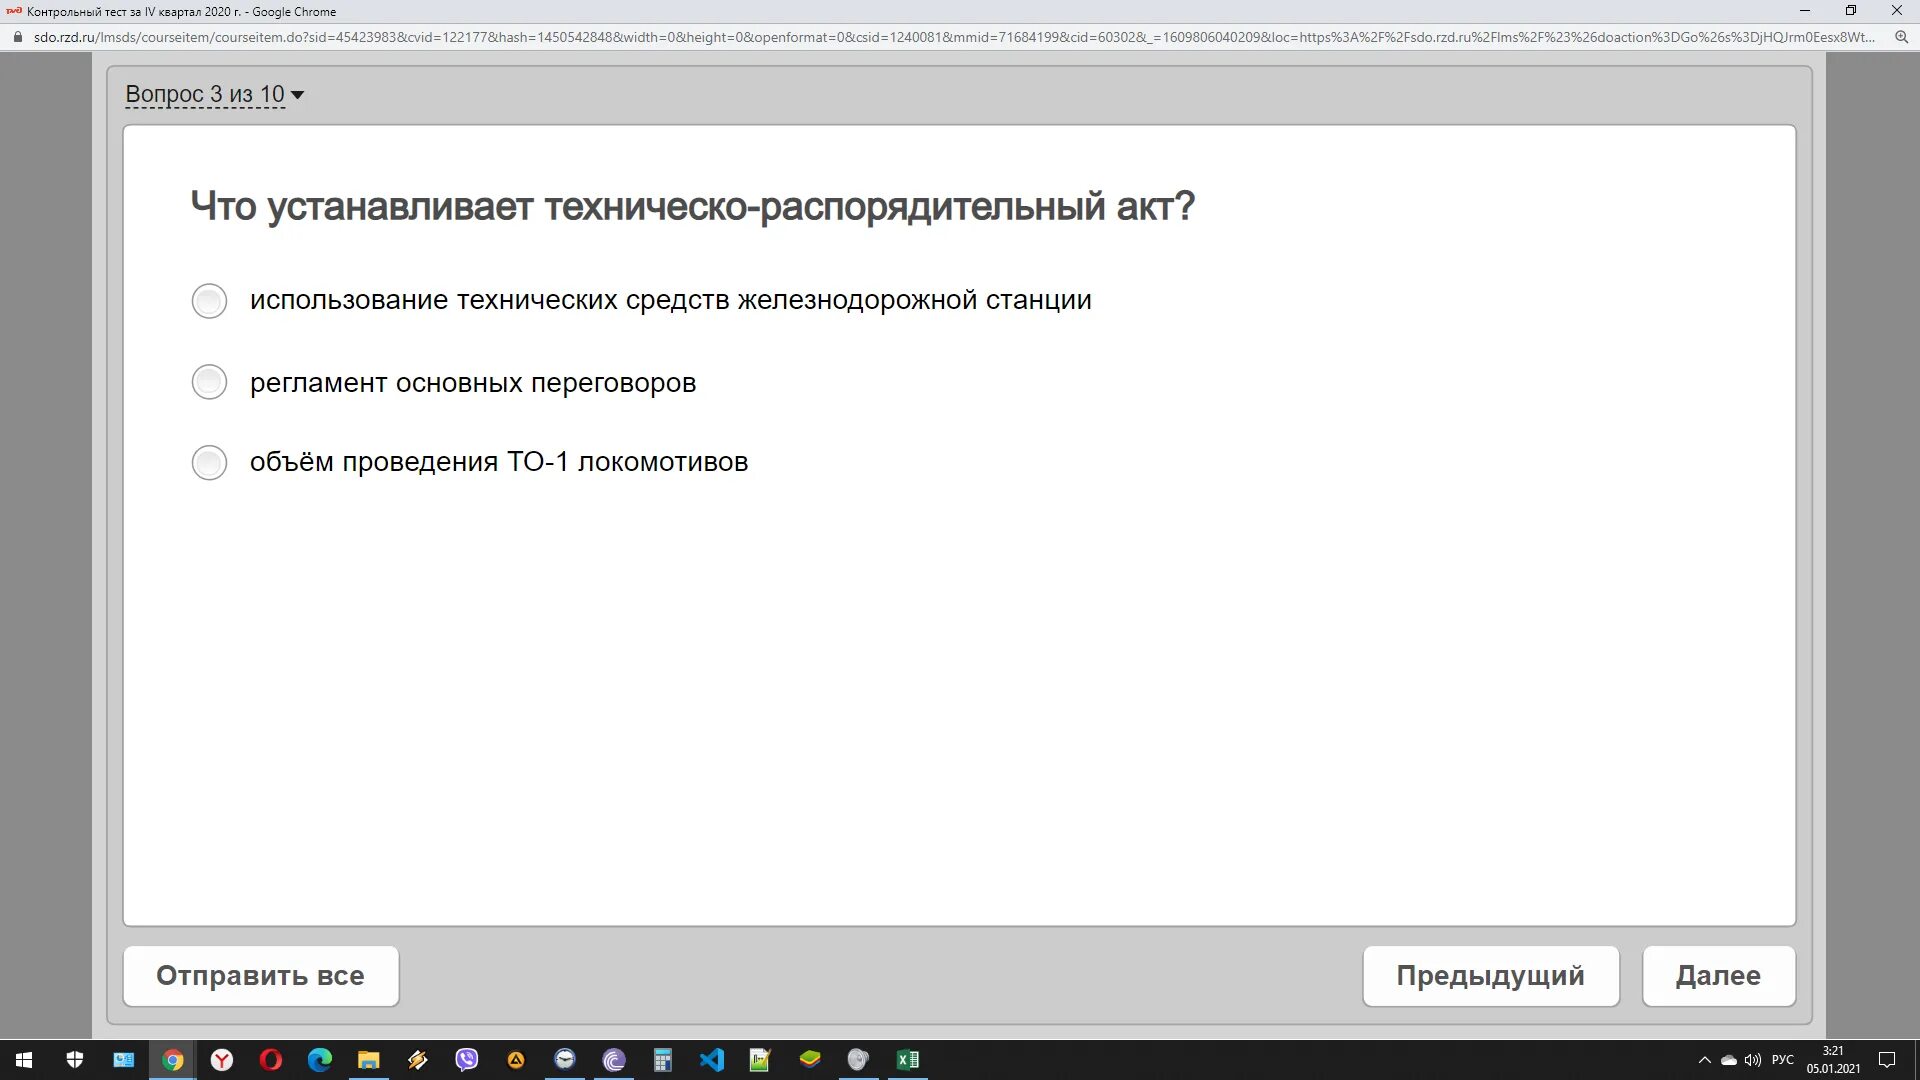Click the 'Отправить все' button
The image size is (1920, 1080).
[261, 976]
